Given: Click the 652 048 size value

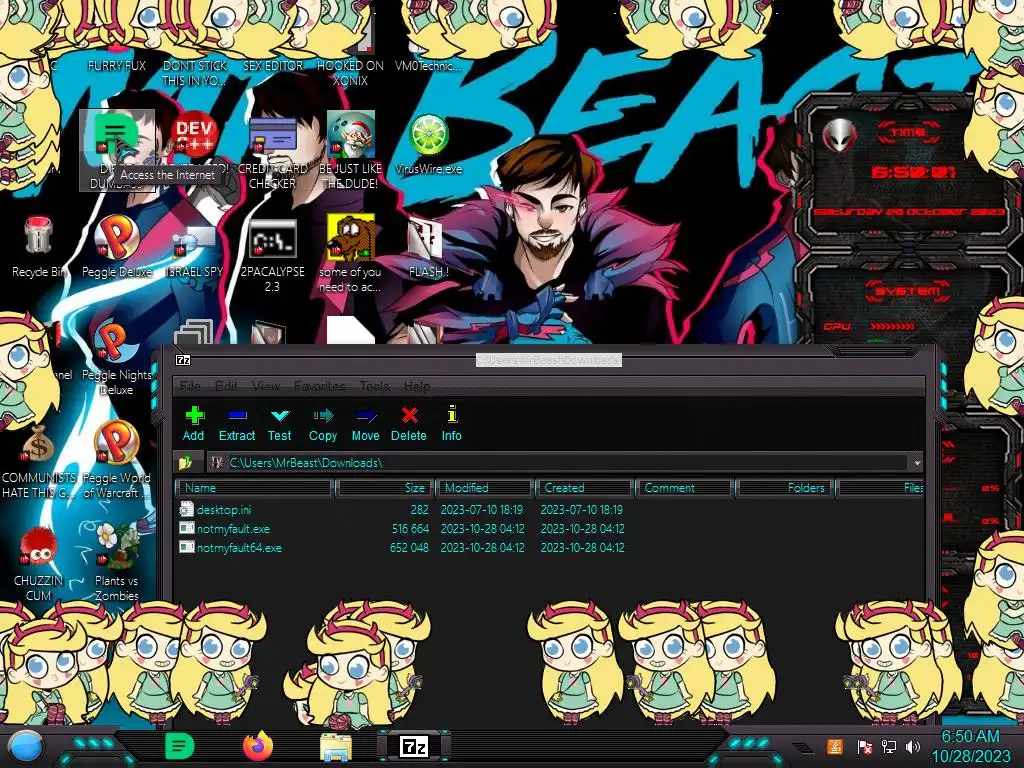Looking at the screenshot, I should [x=409, y=547].
